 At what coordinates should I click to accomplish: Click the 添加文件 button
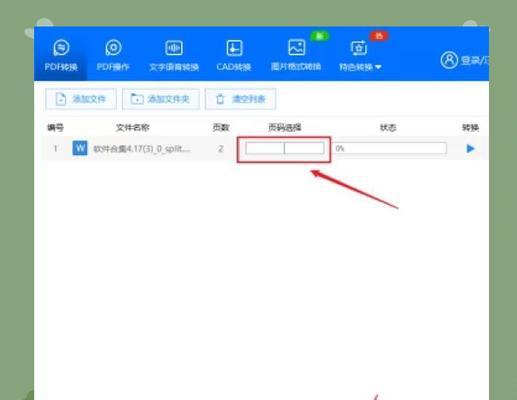click(x=81, y=99)
